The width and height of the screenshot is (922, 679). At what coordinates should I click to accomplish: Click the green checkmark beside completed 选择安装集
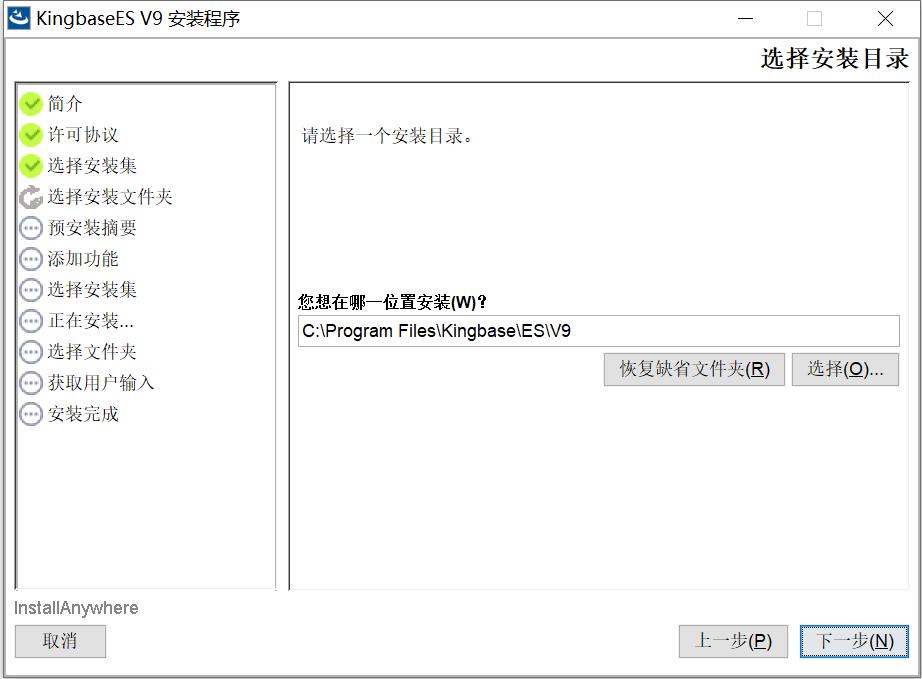click(x=31, y=166)
